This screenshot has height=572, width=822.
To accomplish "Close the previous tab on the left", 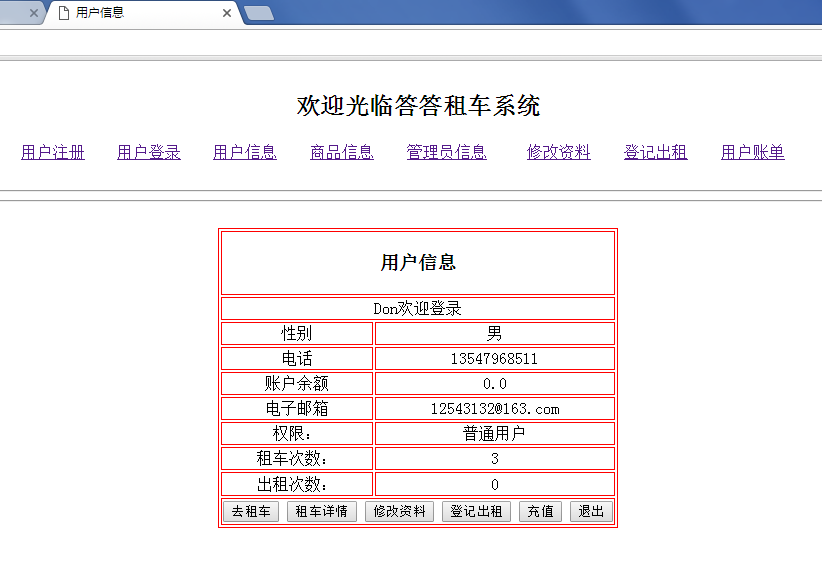I will 34,13.
